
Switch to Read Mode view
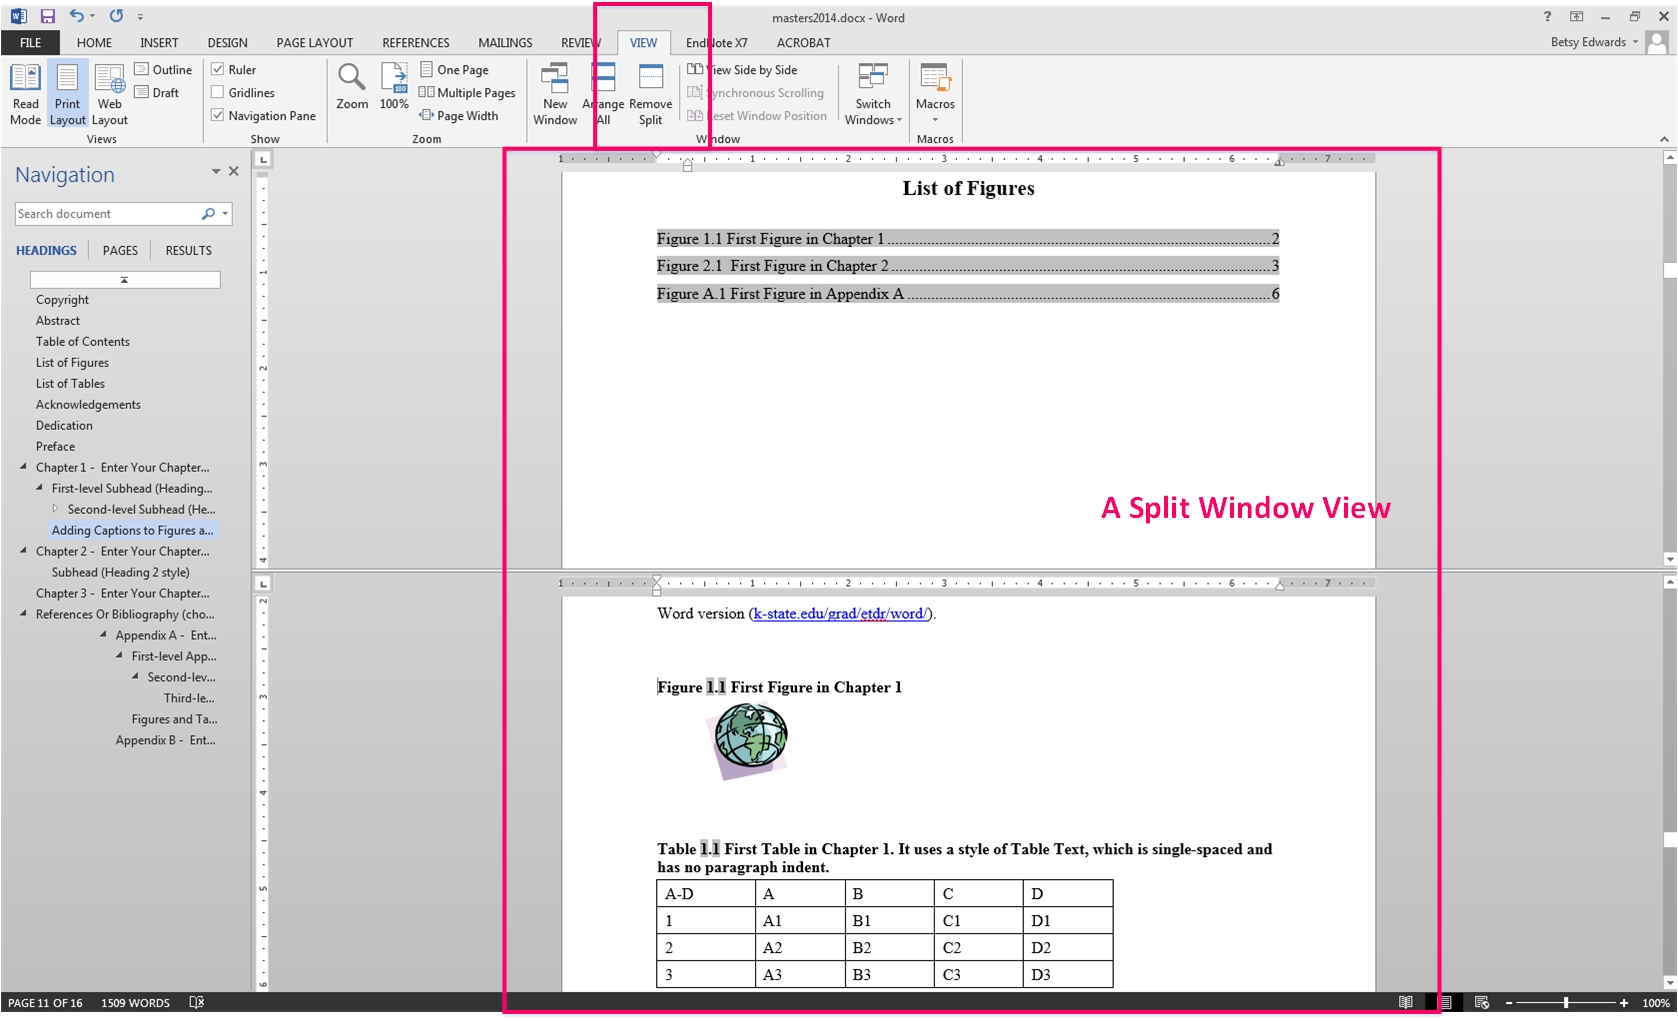pyautogui.click(x=25, y=92)
